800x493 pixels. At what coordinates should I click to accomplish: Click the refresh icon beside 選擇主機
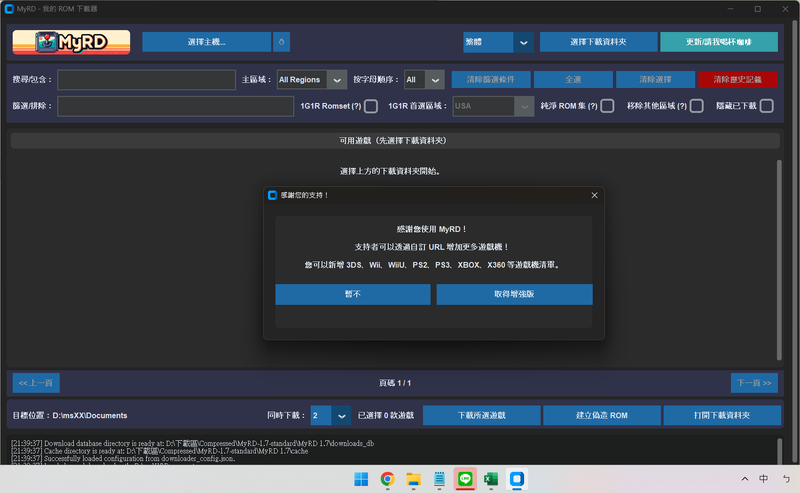281,42
